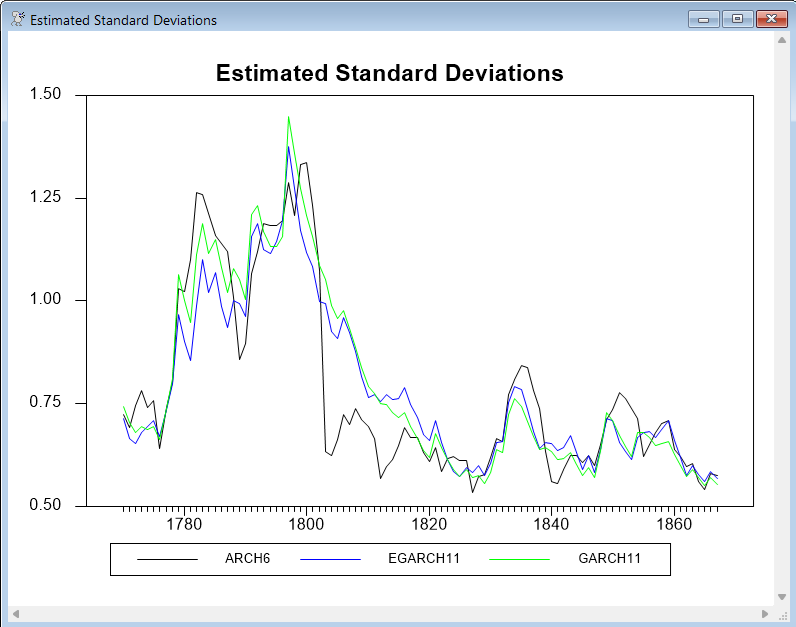The image size is (796, 627).
Task: Click the vertical scrollbar down arrow
Action: point(781,596)
